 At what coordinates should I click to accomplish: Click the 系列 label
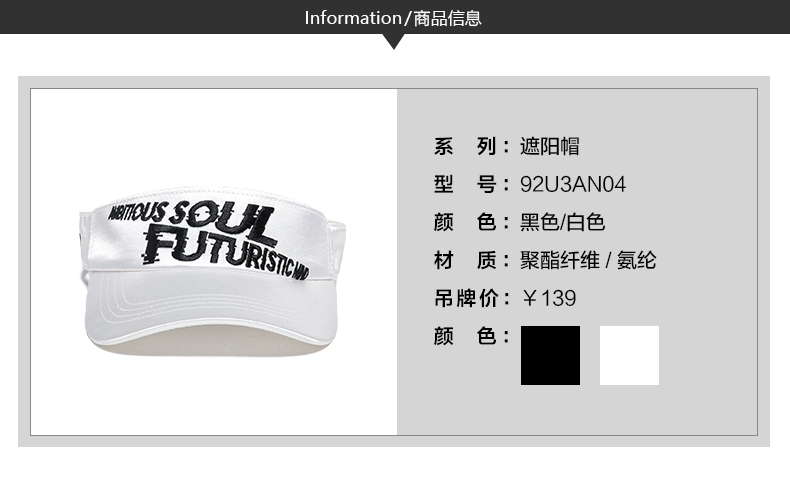465,147
